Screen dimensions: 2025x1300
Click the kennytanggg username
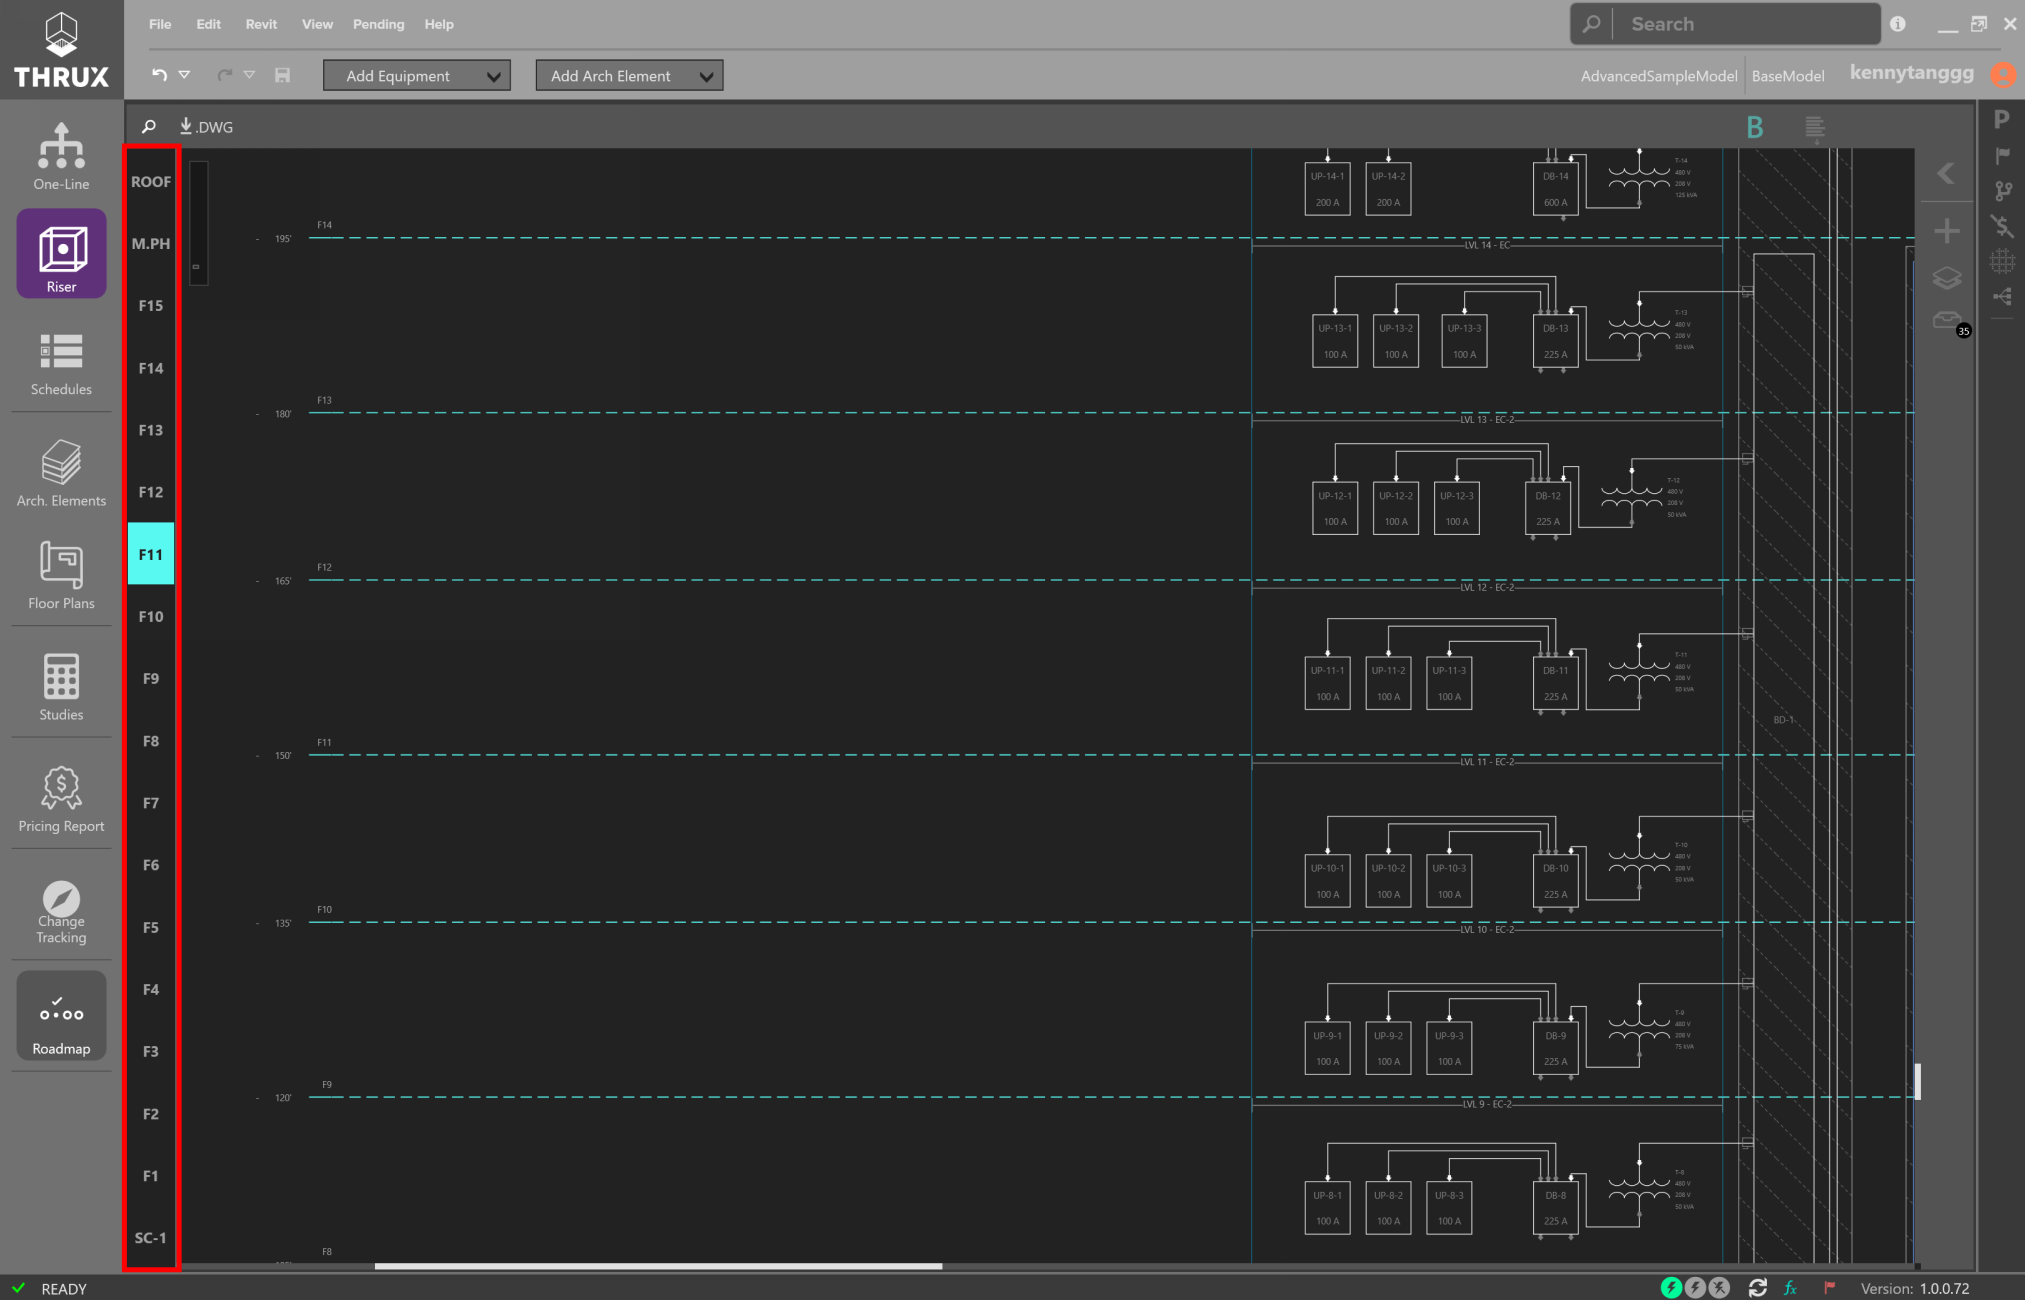click(1911, 73)
